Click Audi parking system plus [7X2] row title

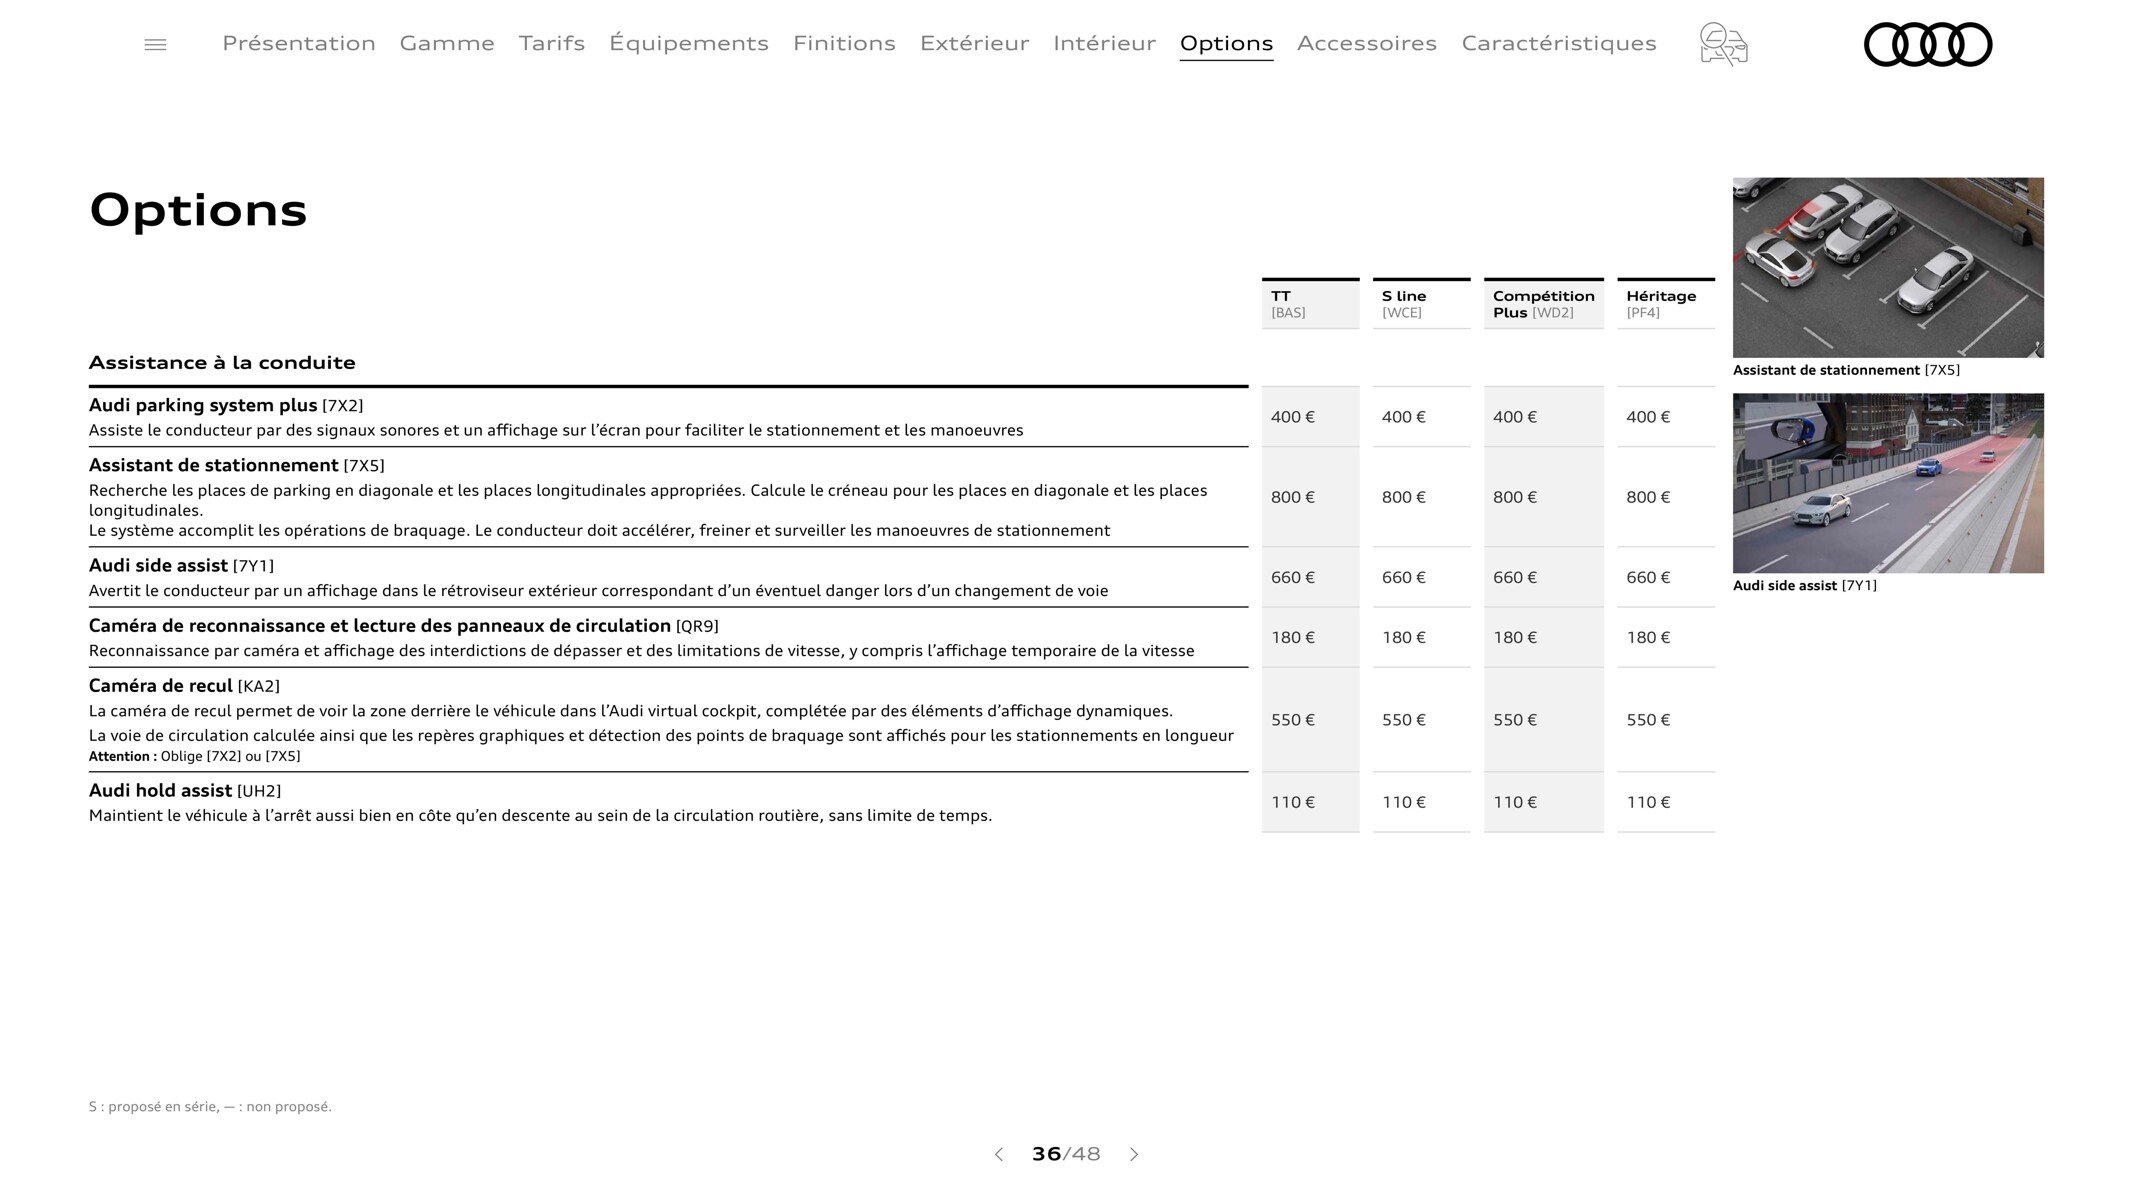pyautogui.click(x=226, y=405)
